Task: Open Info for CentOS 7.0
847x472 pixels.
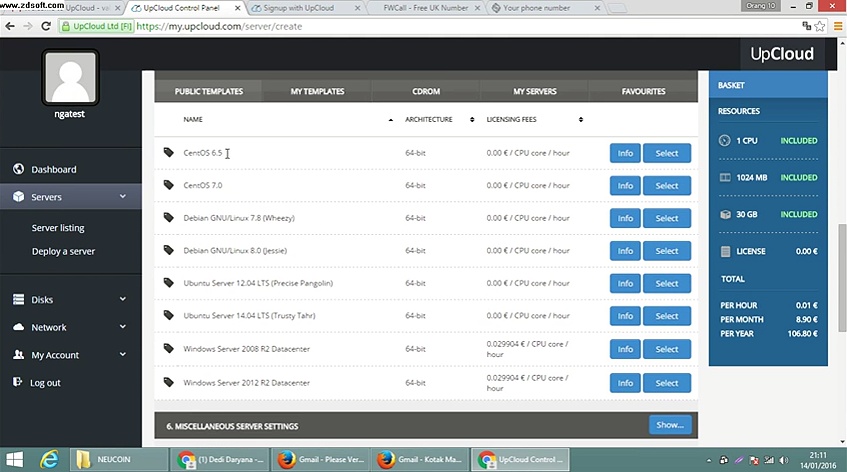Action: pyautogui.click(x=625, y=186)
